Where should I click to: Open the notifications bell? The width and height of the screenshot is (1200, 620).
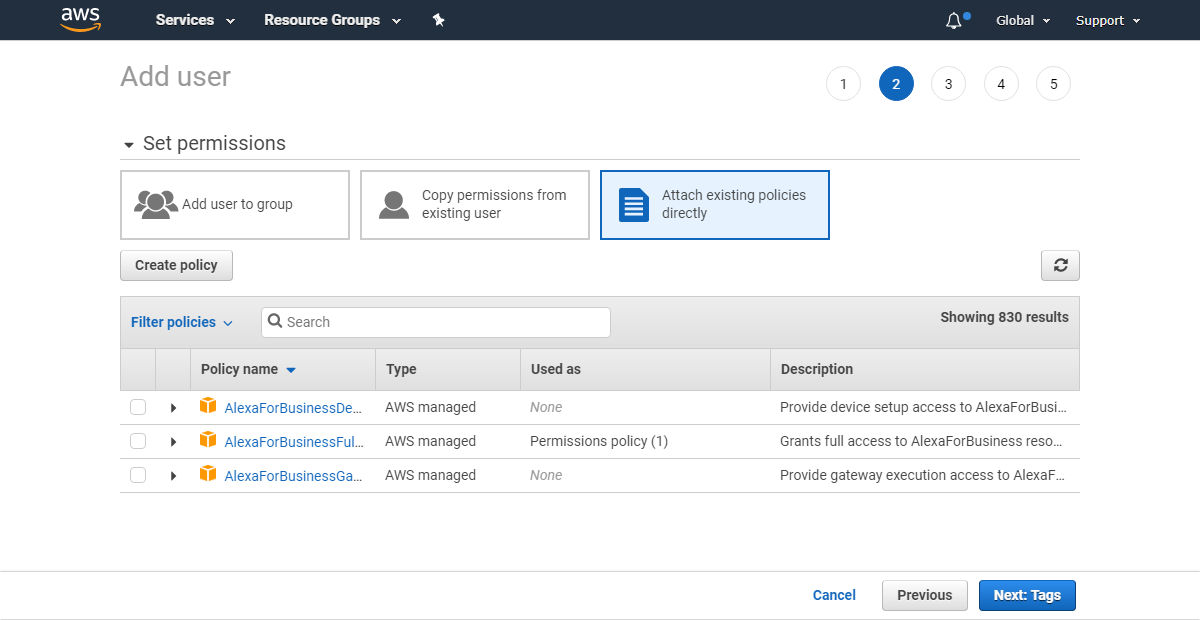tap(953, 21)
